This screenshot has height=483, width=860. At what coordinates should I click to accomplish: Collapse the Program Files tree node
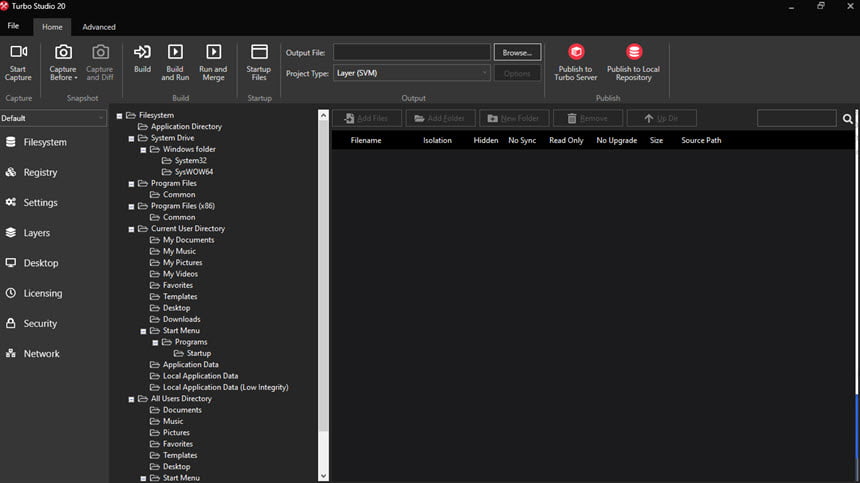click(131, 184)
